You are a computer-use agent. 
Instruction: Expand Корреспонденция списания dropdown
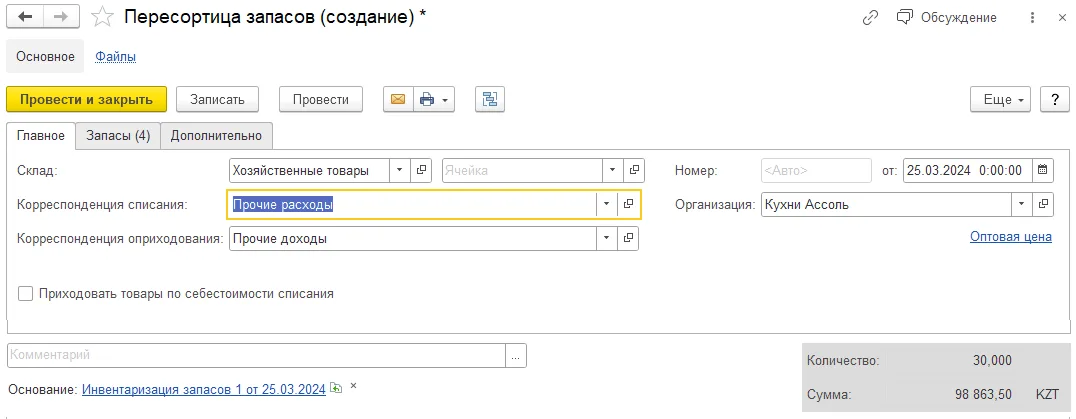[606, 204]
